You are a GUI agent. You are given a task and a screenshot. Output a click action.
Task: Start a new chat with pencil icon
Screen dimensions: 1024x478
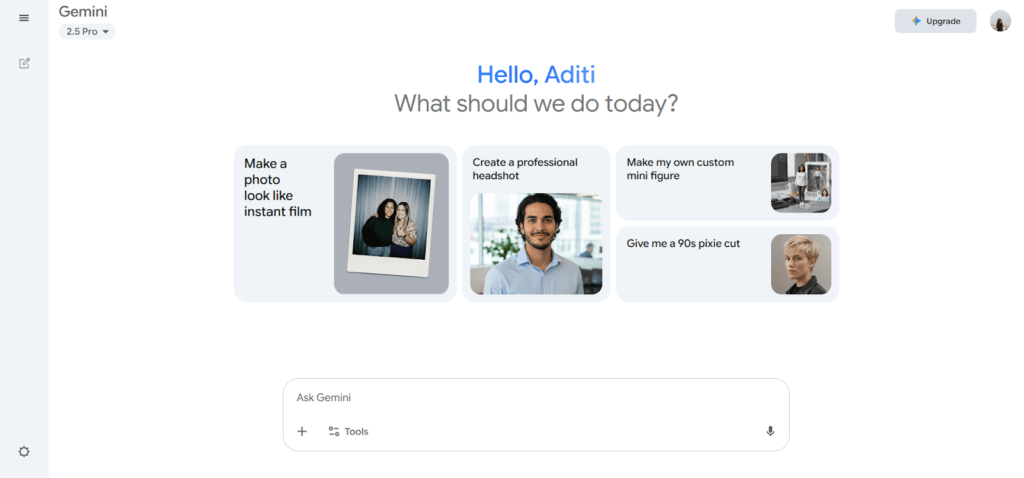(x=24, y=63)
